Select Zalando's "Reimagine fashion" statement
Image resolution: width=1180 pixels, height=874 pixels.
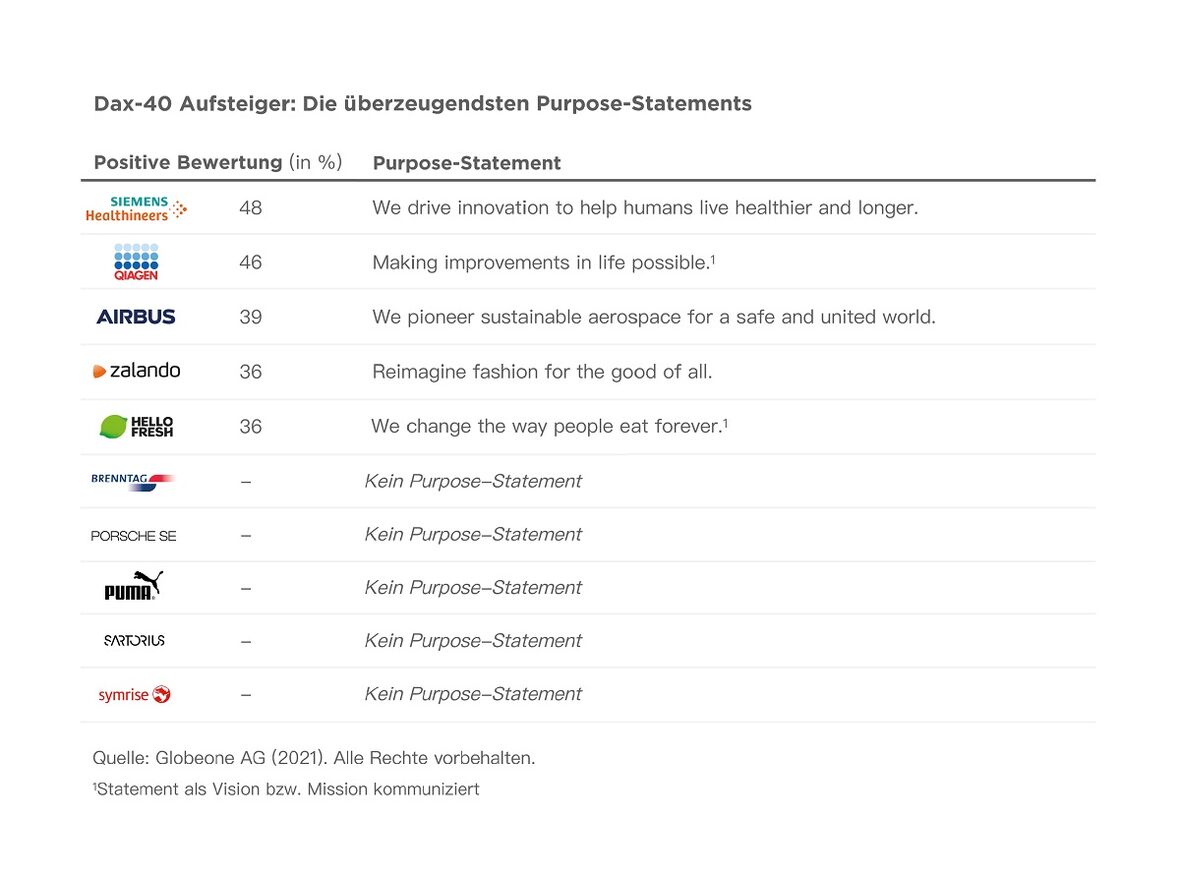542,372
